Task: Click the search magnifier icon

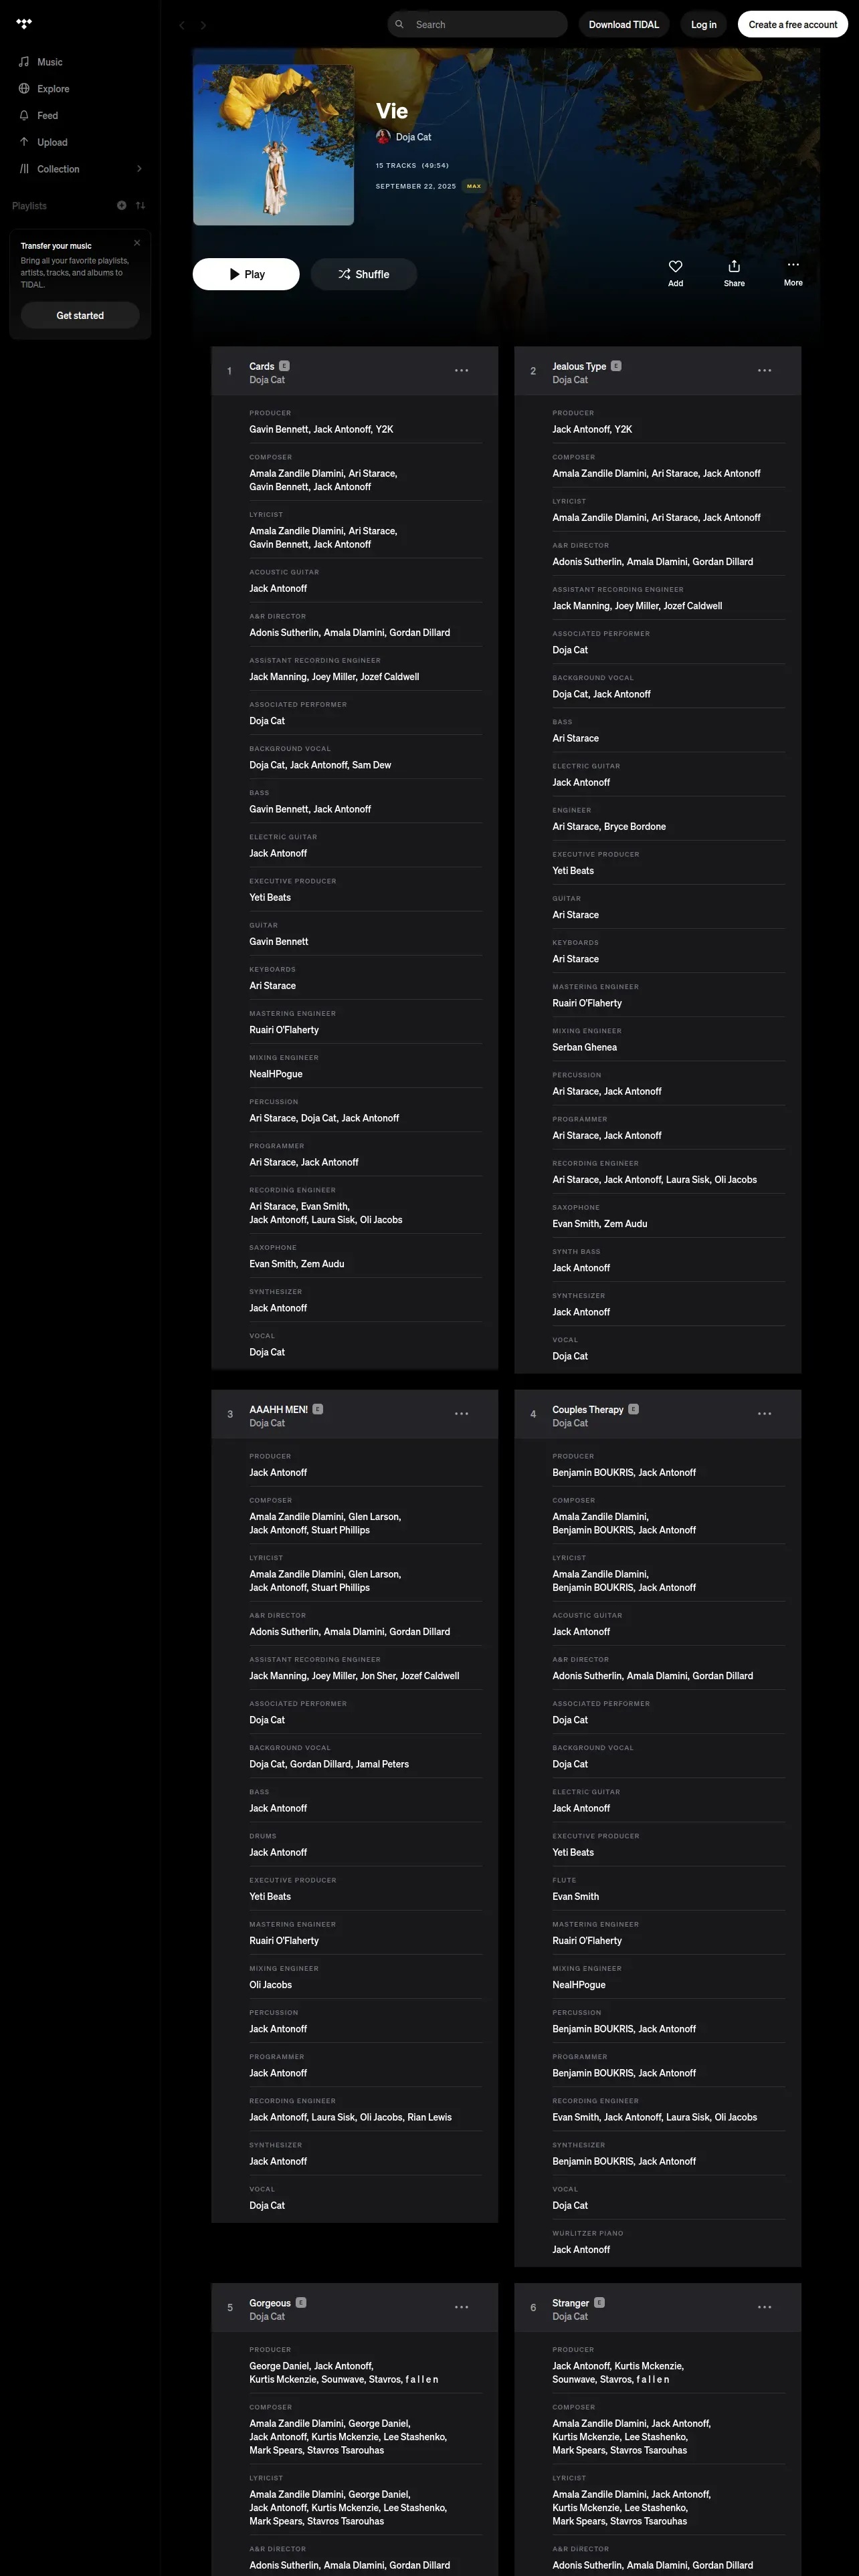Action: pos(400,24)
